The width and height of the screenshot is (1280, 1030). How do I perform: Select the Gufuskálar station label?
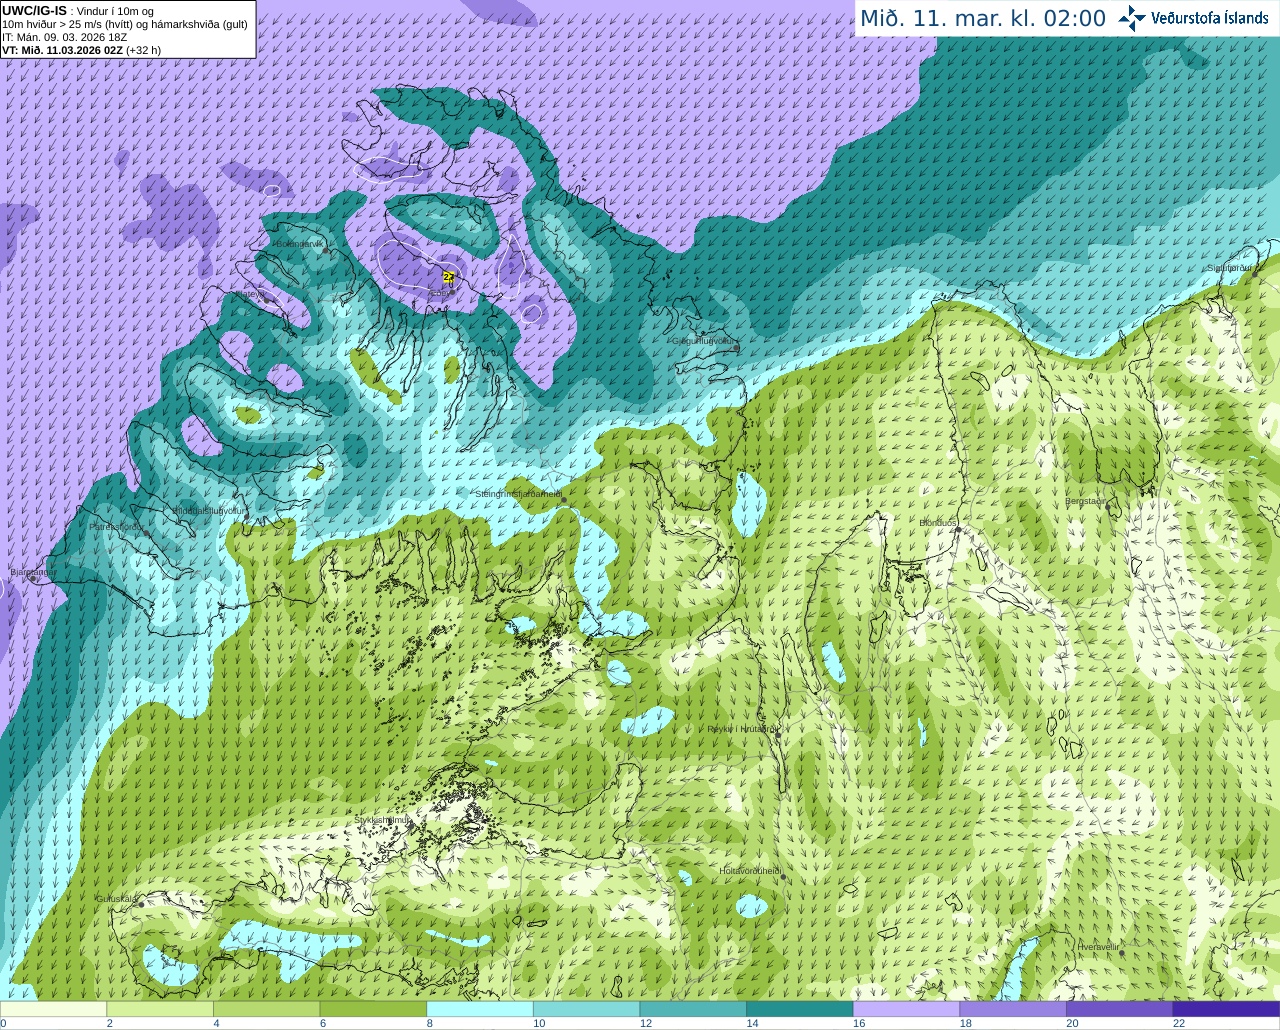[117, 899]
